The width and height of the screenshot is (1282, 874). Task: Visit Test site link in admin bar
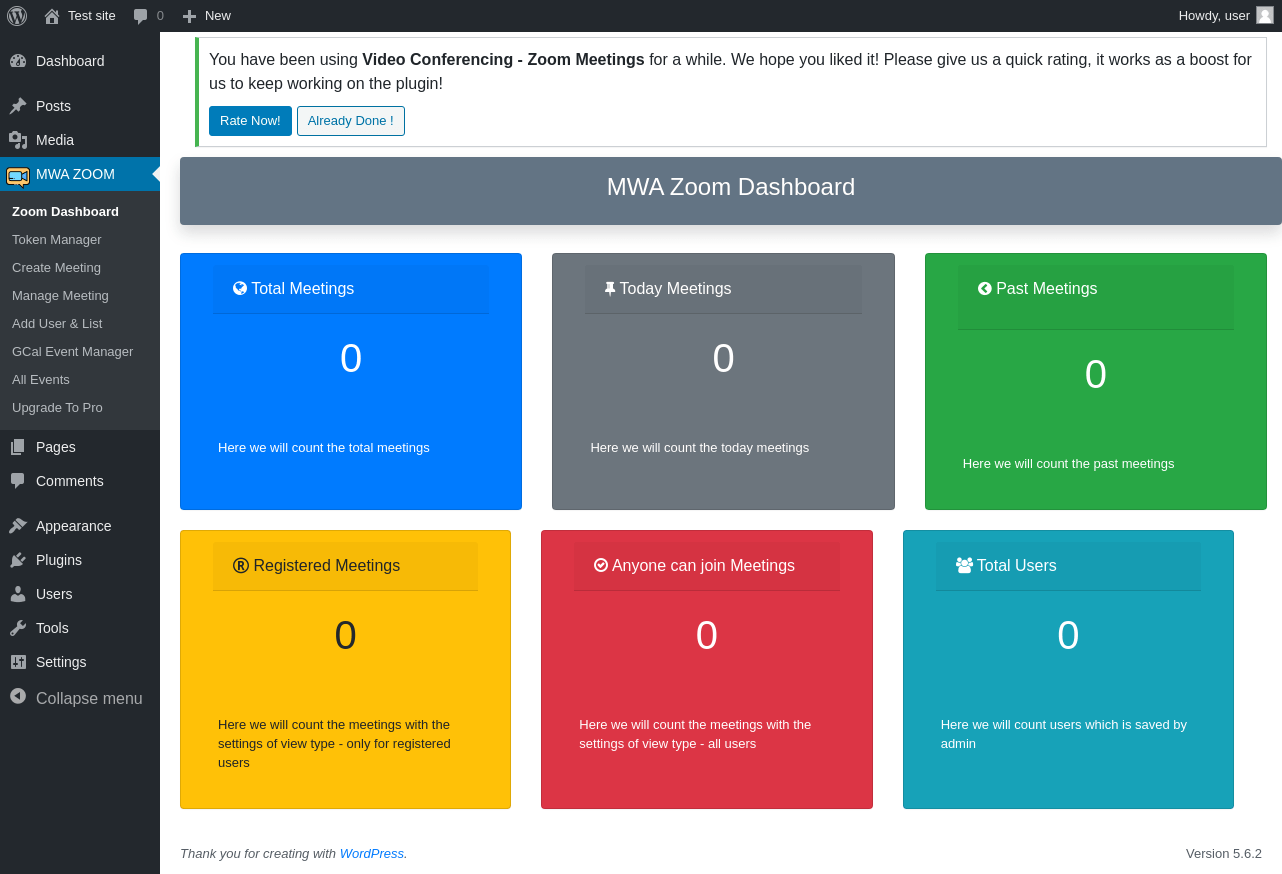pos(92,15)
